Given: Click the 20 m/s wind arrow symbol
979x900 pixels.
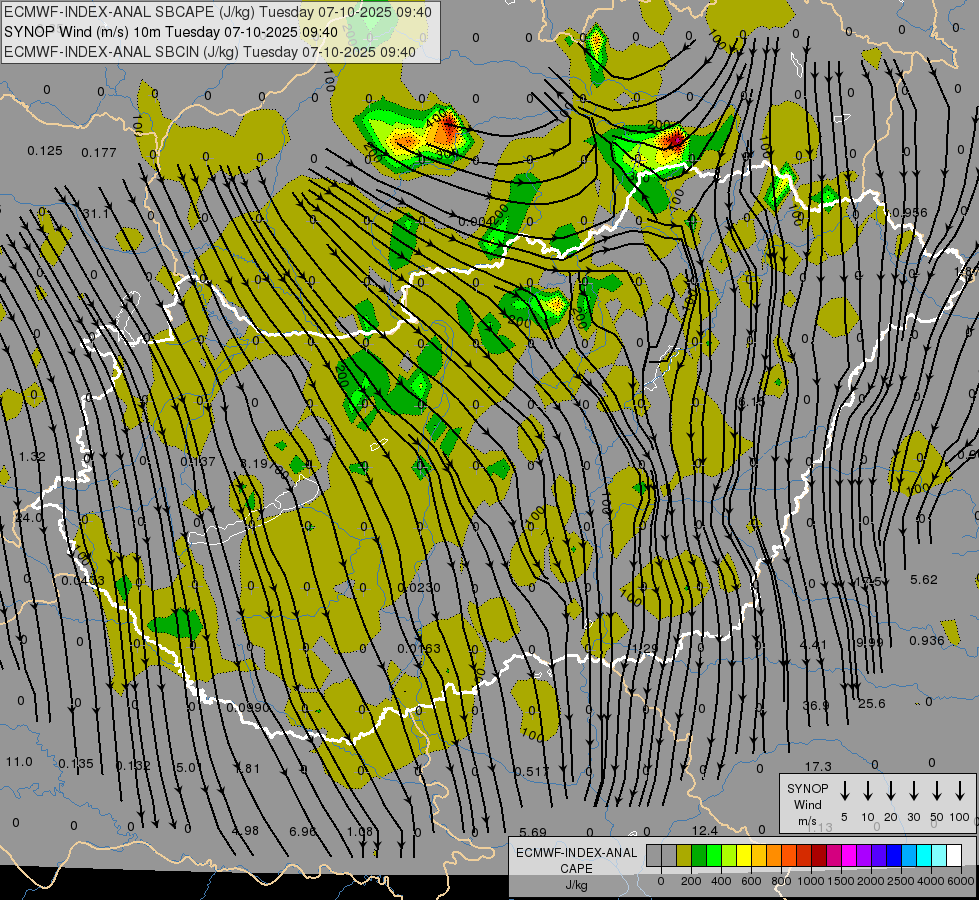Looking at the screenshot, I should pos(891,791).
